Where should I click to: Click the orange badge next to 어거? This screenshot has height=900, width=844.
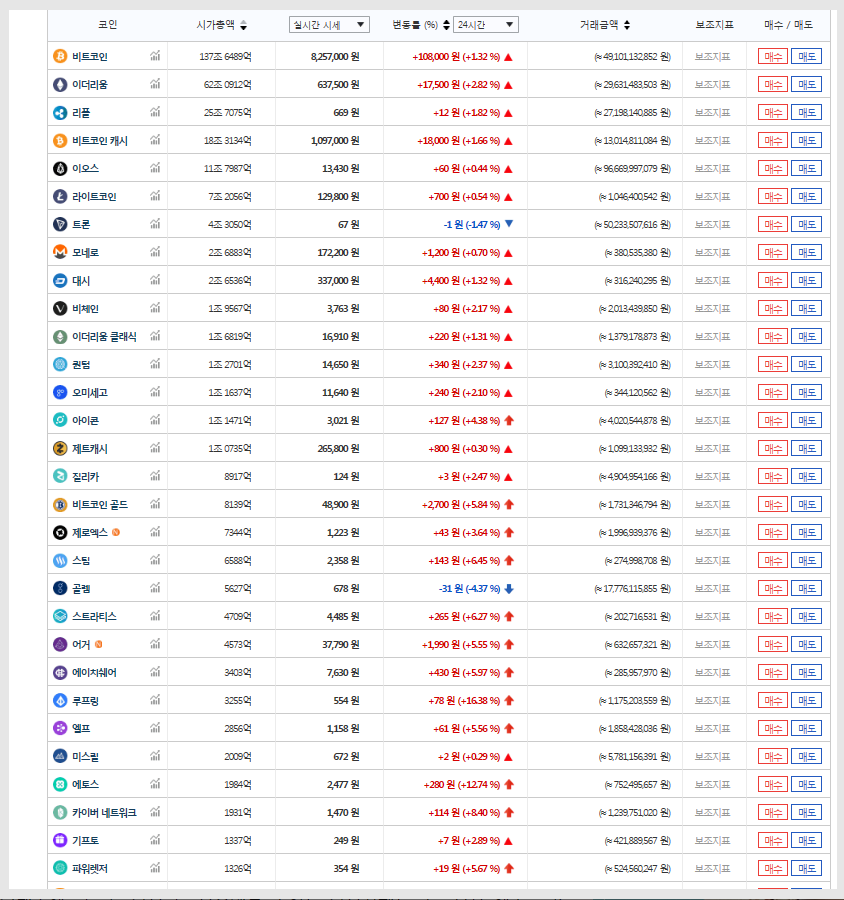click(99, 644)
